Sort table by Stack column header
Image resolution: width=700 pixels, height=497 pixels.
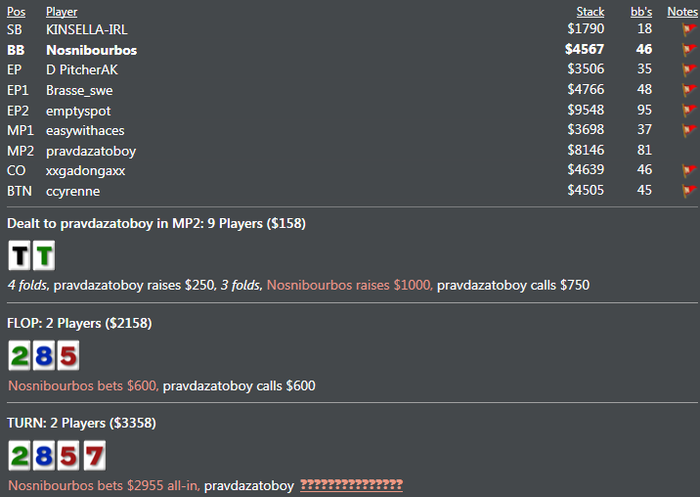click(x=590, y=12)
